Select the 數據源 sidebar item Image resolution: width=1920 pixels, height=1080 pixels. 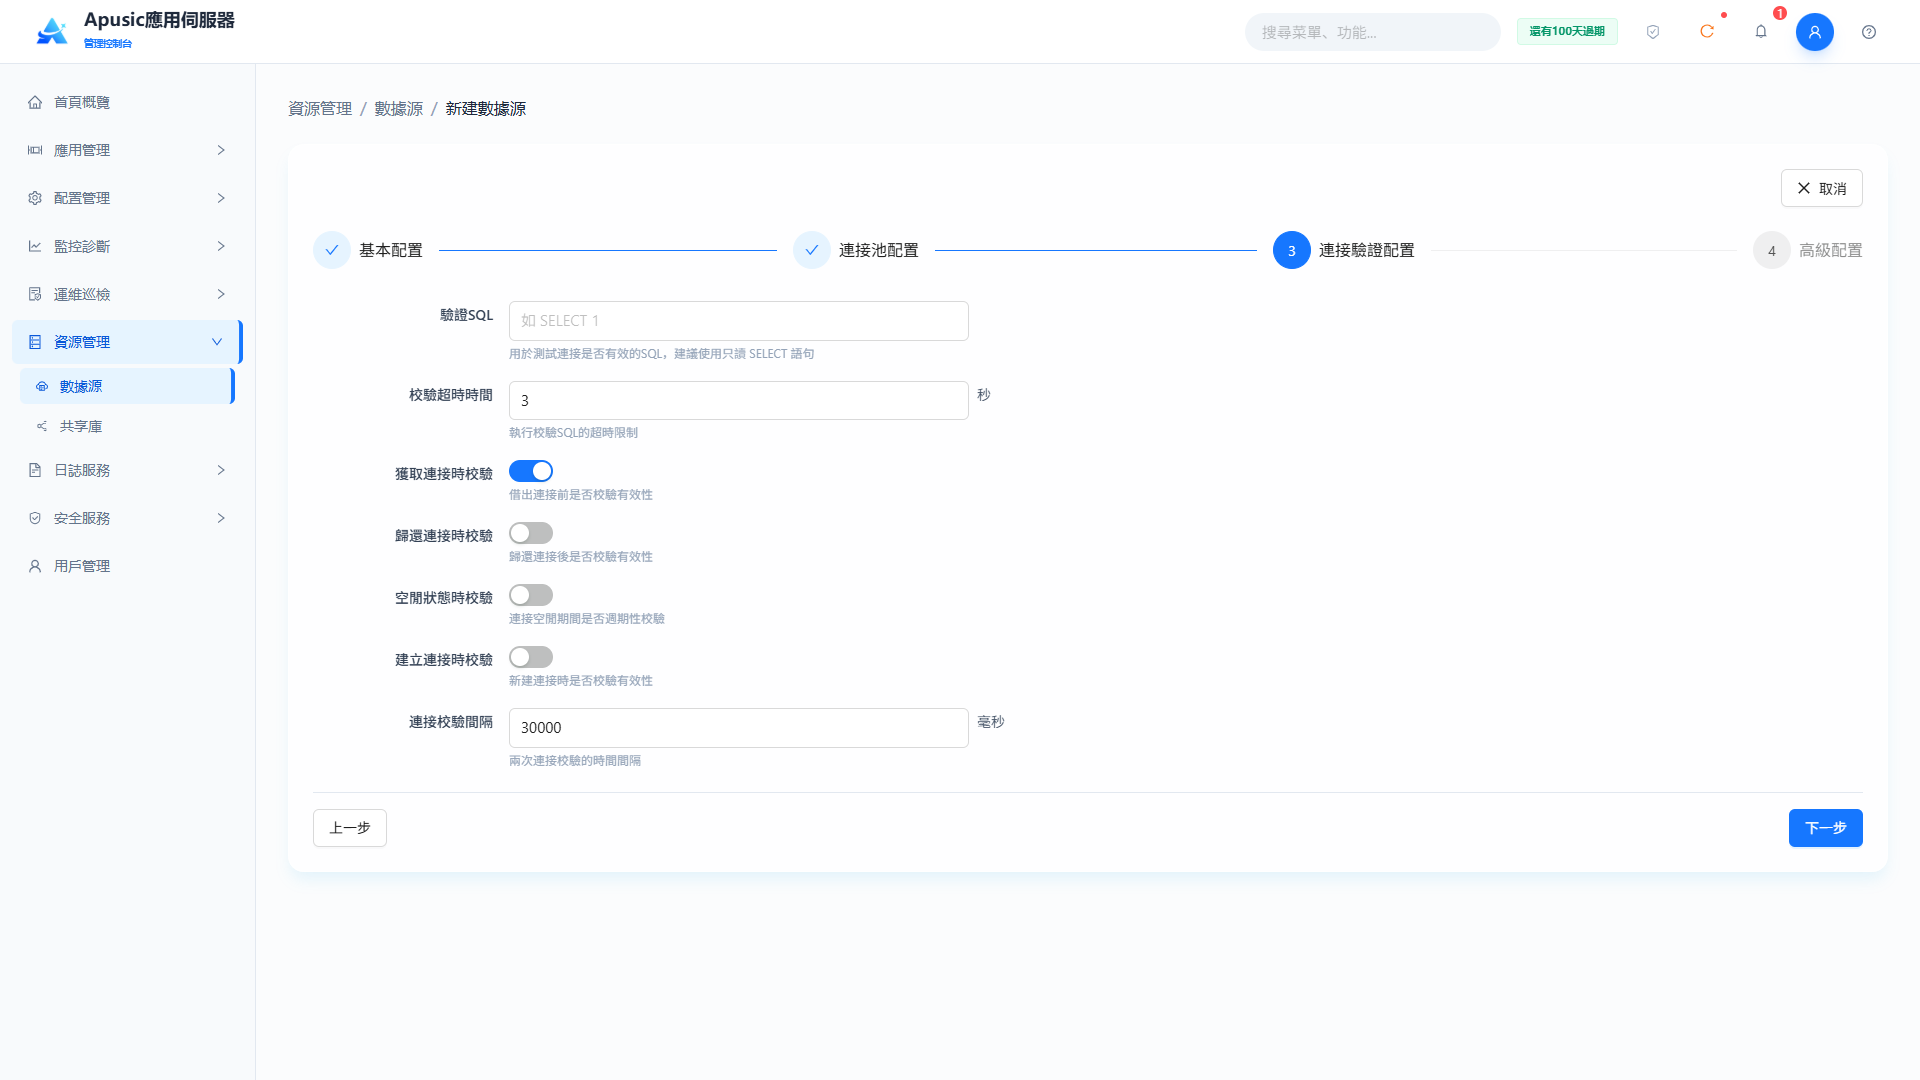point(127,386)
